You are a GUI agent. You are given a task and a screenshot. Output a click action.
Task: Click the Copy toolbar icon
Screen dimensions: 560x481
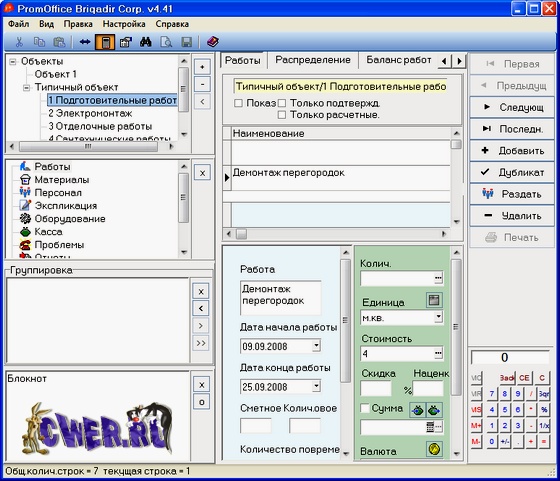coord(39,42)
